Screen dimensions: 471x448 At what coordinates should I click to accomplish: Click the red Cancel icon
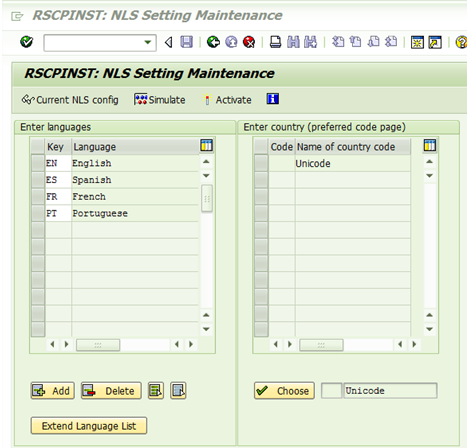coord(249,42)
